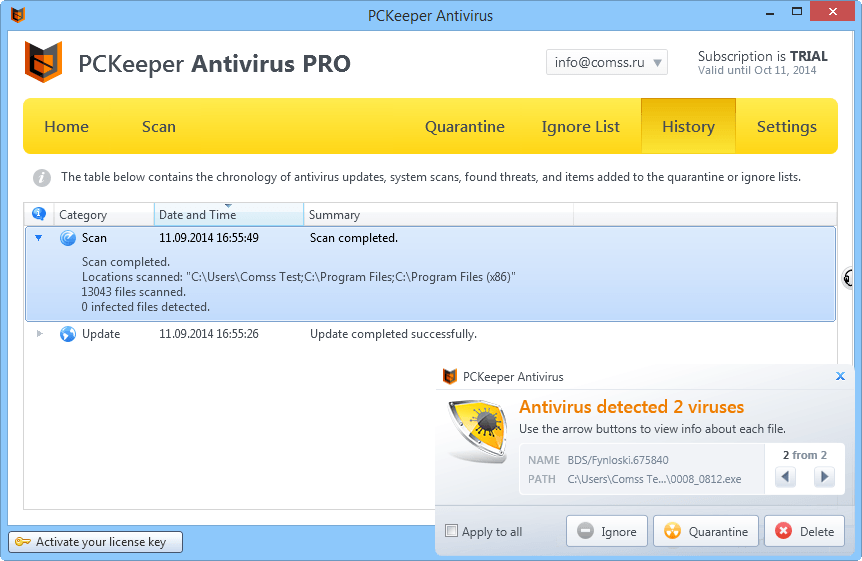Open the info@comss.ru account dropdown
The image size is (862, 561).
(606, 62)
